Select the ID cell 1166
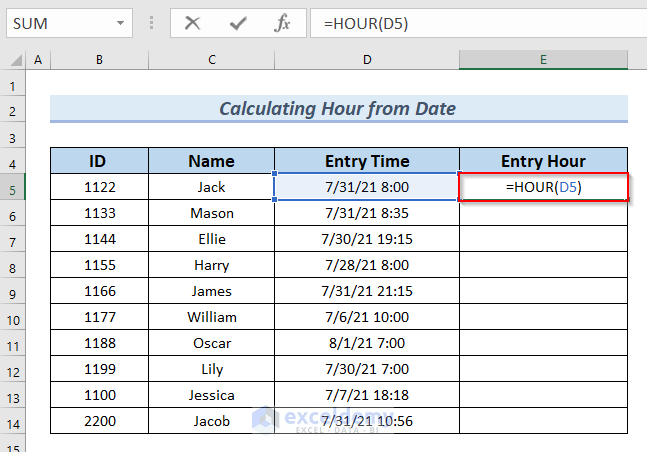Image resolution: width=647 pixels, height=452 pixels. (99, 291)
